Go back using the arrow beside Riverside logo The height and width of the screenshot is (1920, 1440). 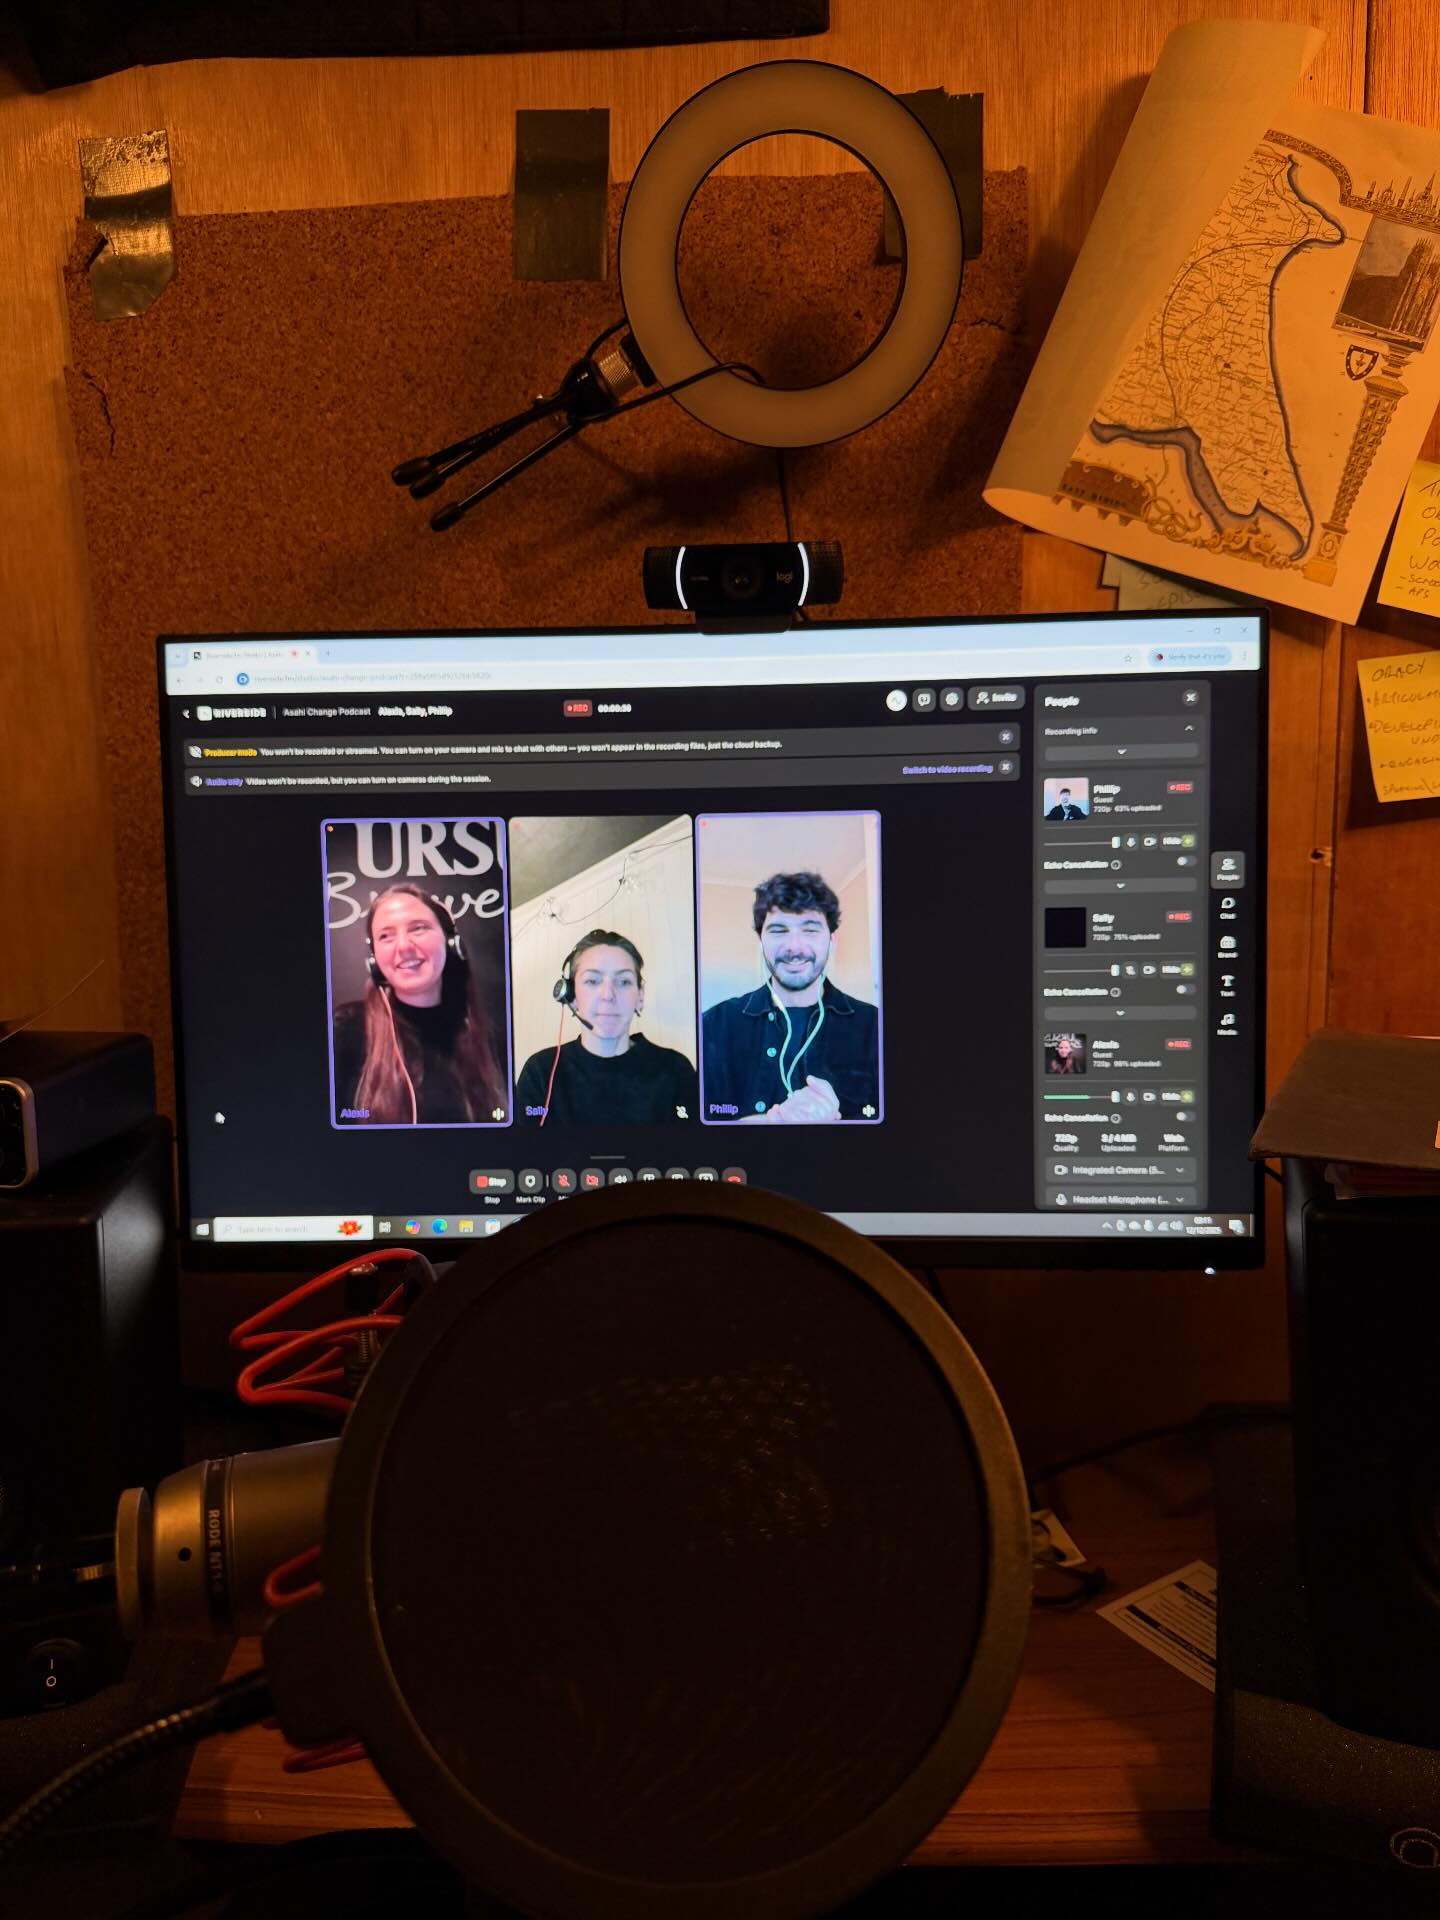(x=186, y=713)
